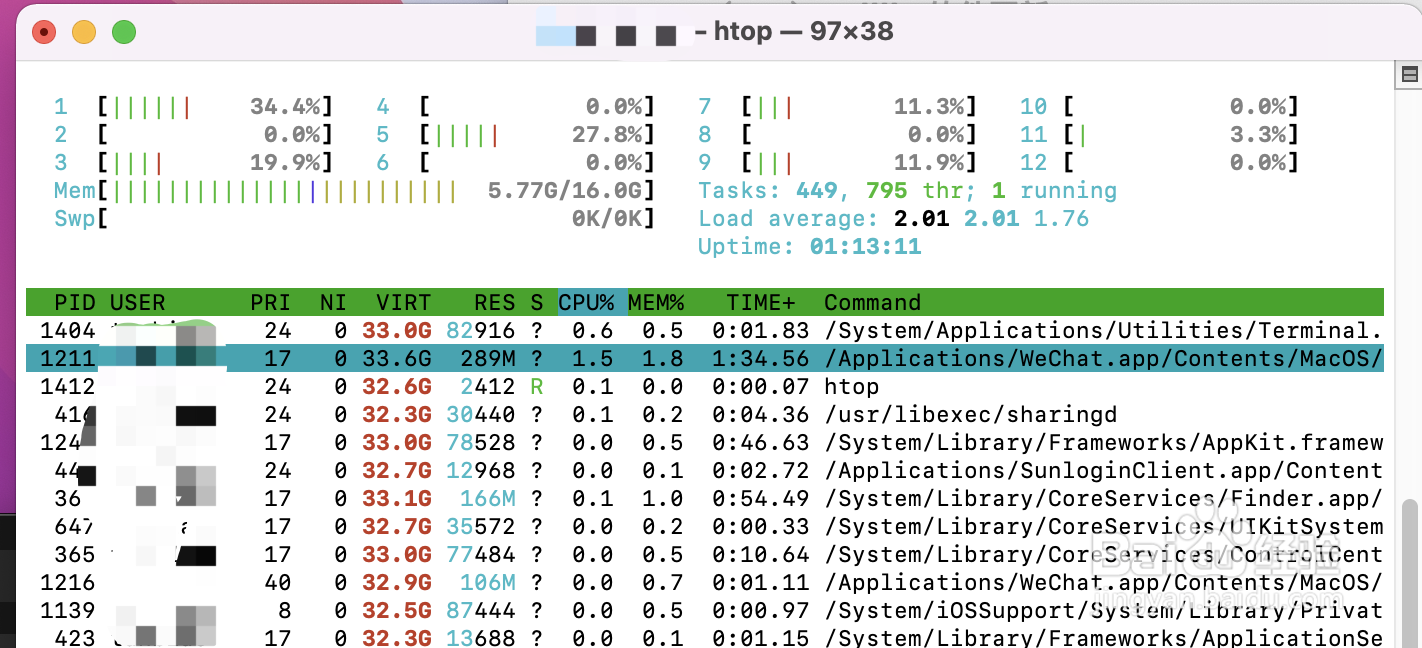The width and height of the screenshot is (1422, 648).
Task: Sort by USER column header
Action: point(138,302)
